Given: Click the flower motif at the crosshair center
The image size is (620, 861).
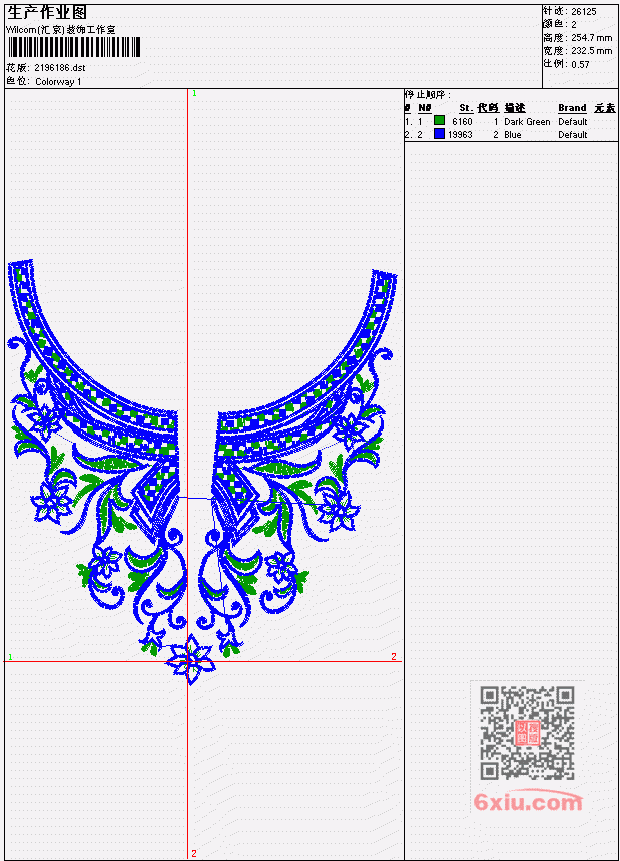Looking at the screenshot, I should pyautogui.click(x=190, y=659).
